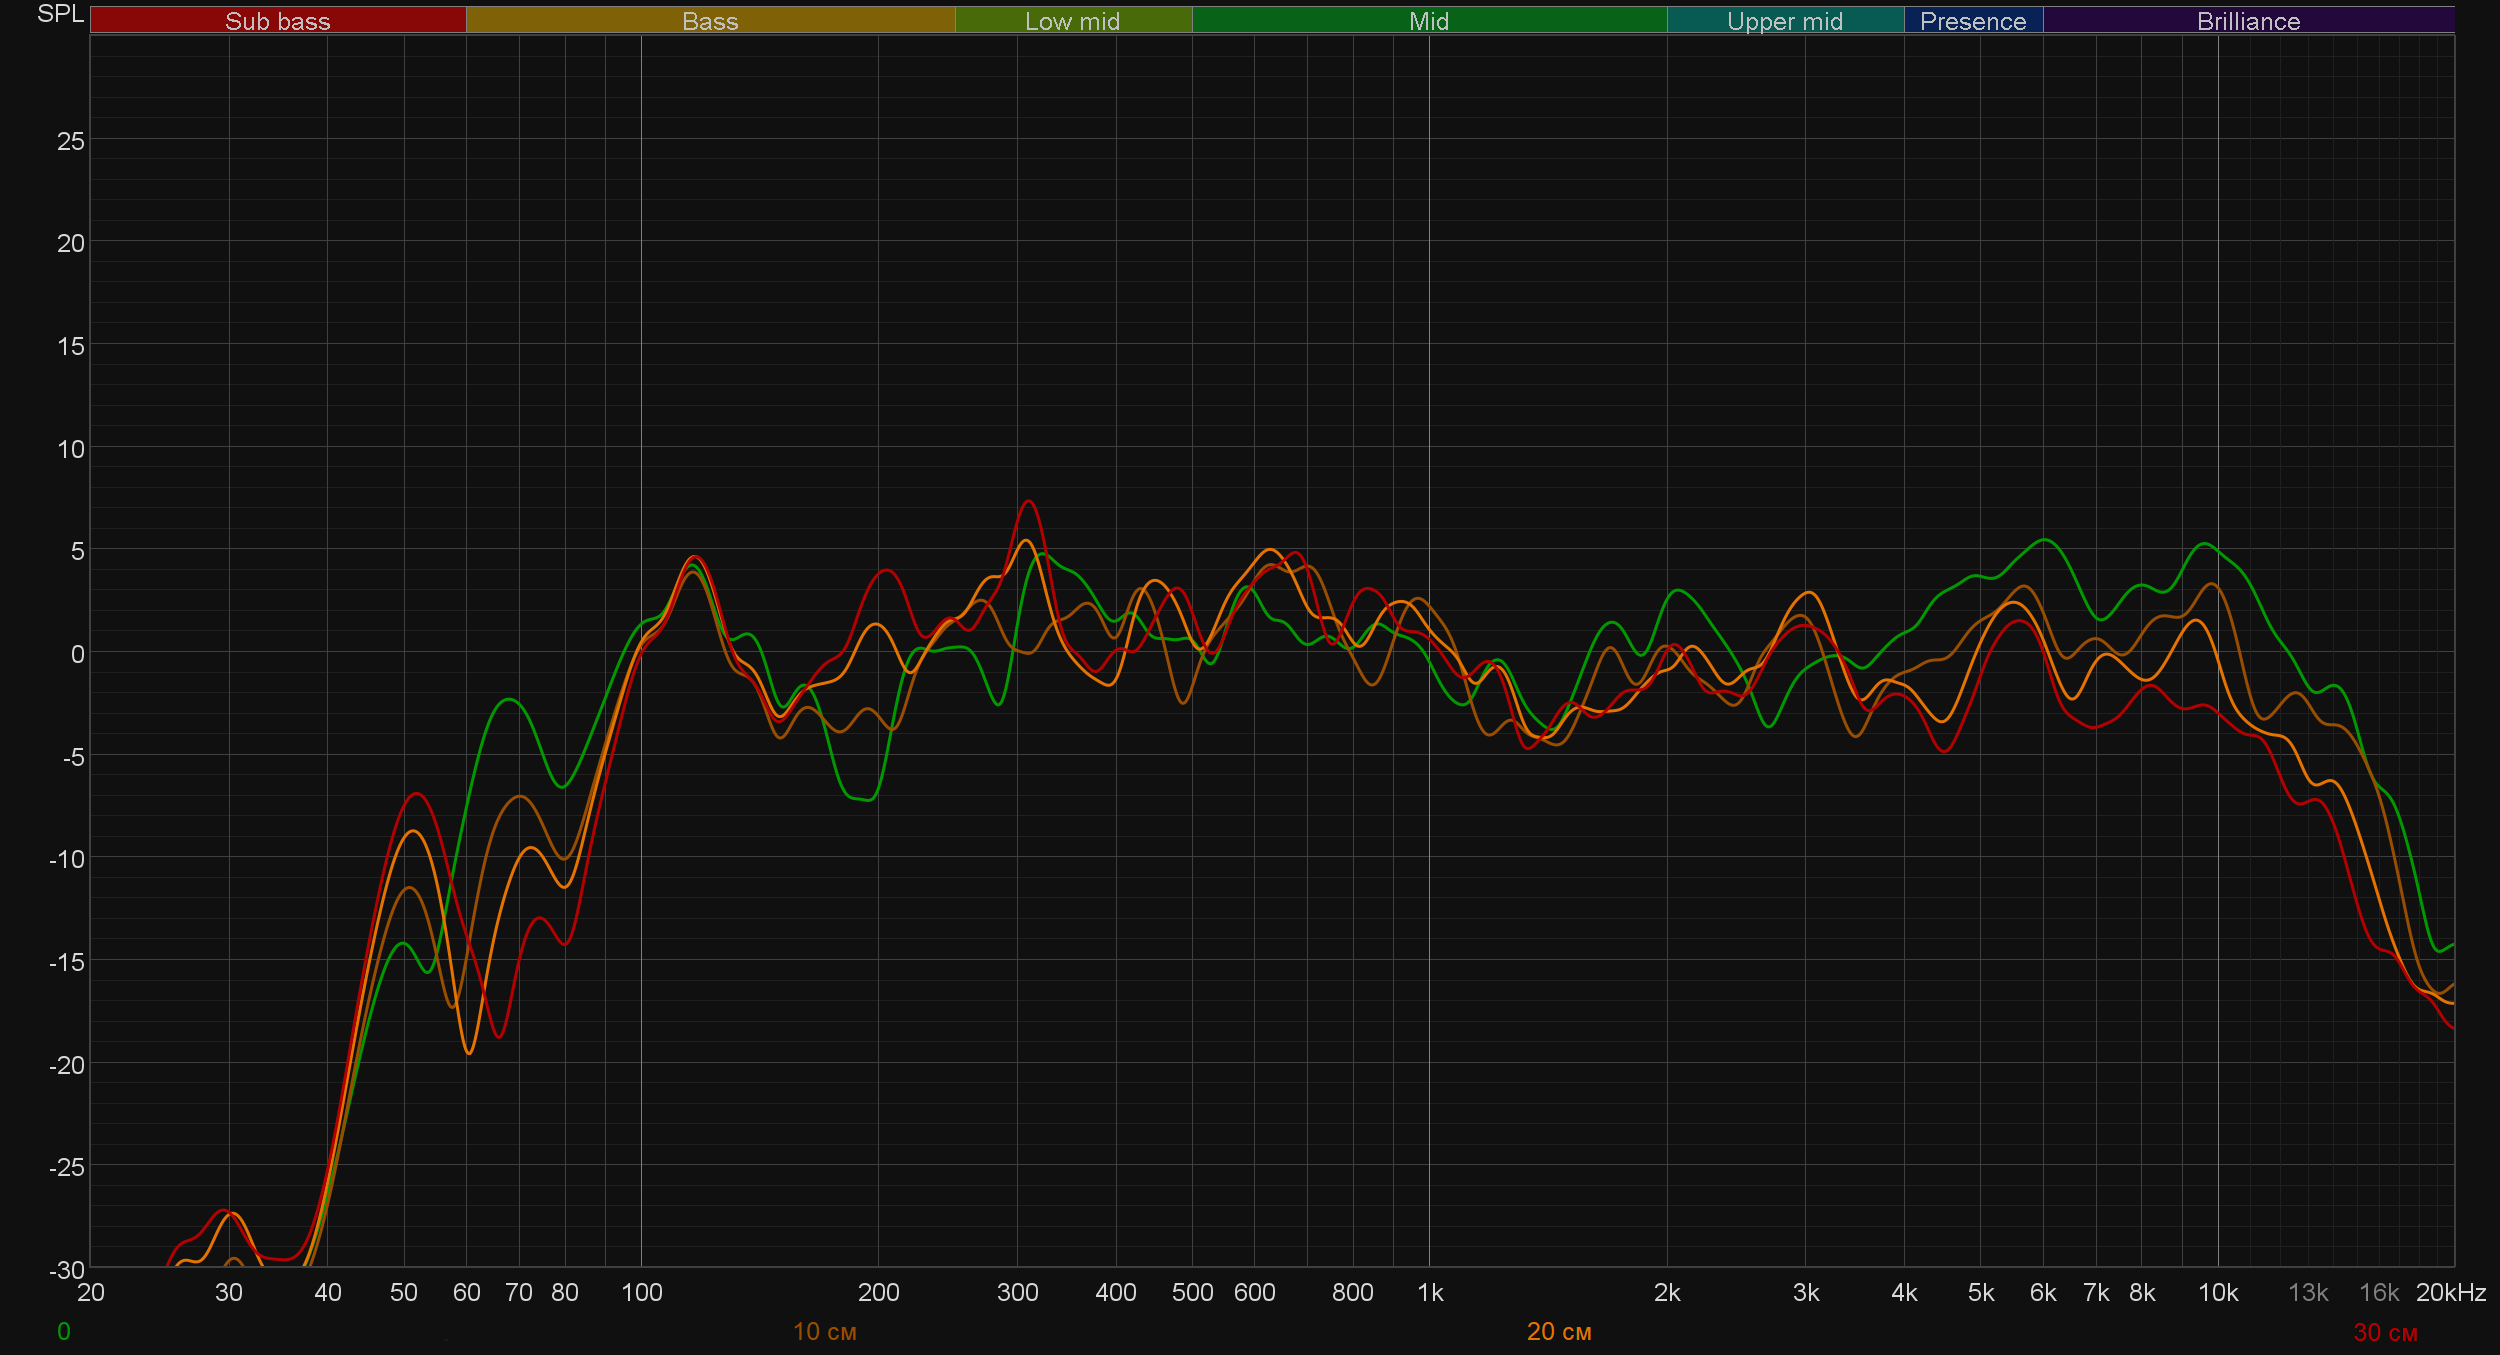Screen dimensions: 2500x1355
Task: Select the Presence band header
Action: pos(1972,21)
